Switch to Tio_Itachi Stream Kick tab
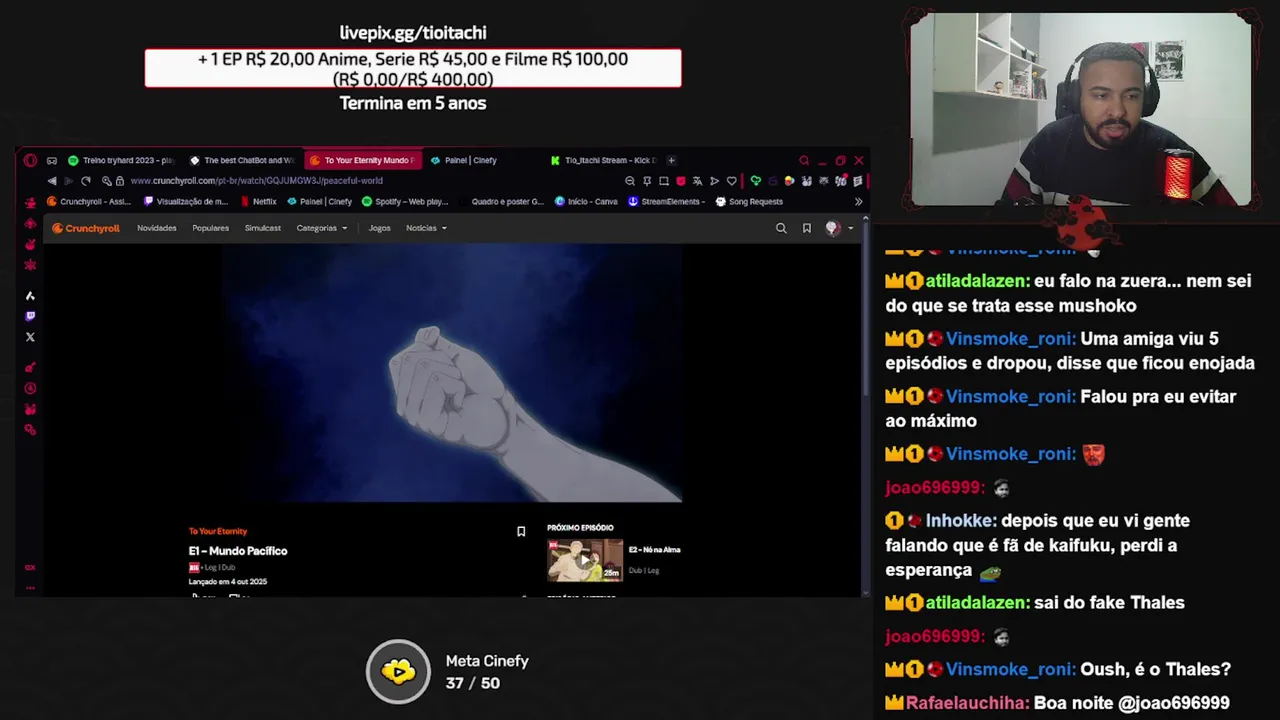This screenshot has height=720, width=1280. [x=603, y=160]
